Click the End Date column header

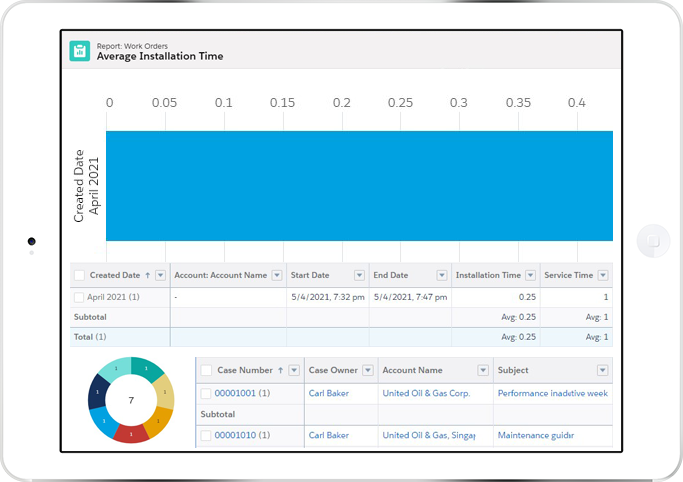(390, 275)
